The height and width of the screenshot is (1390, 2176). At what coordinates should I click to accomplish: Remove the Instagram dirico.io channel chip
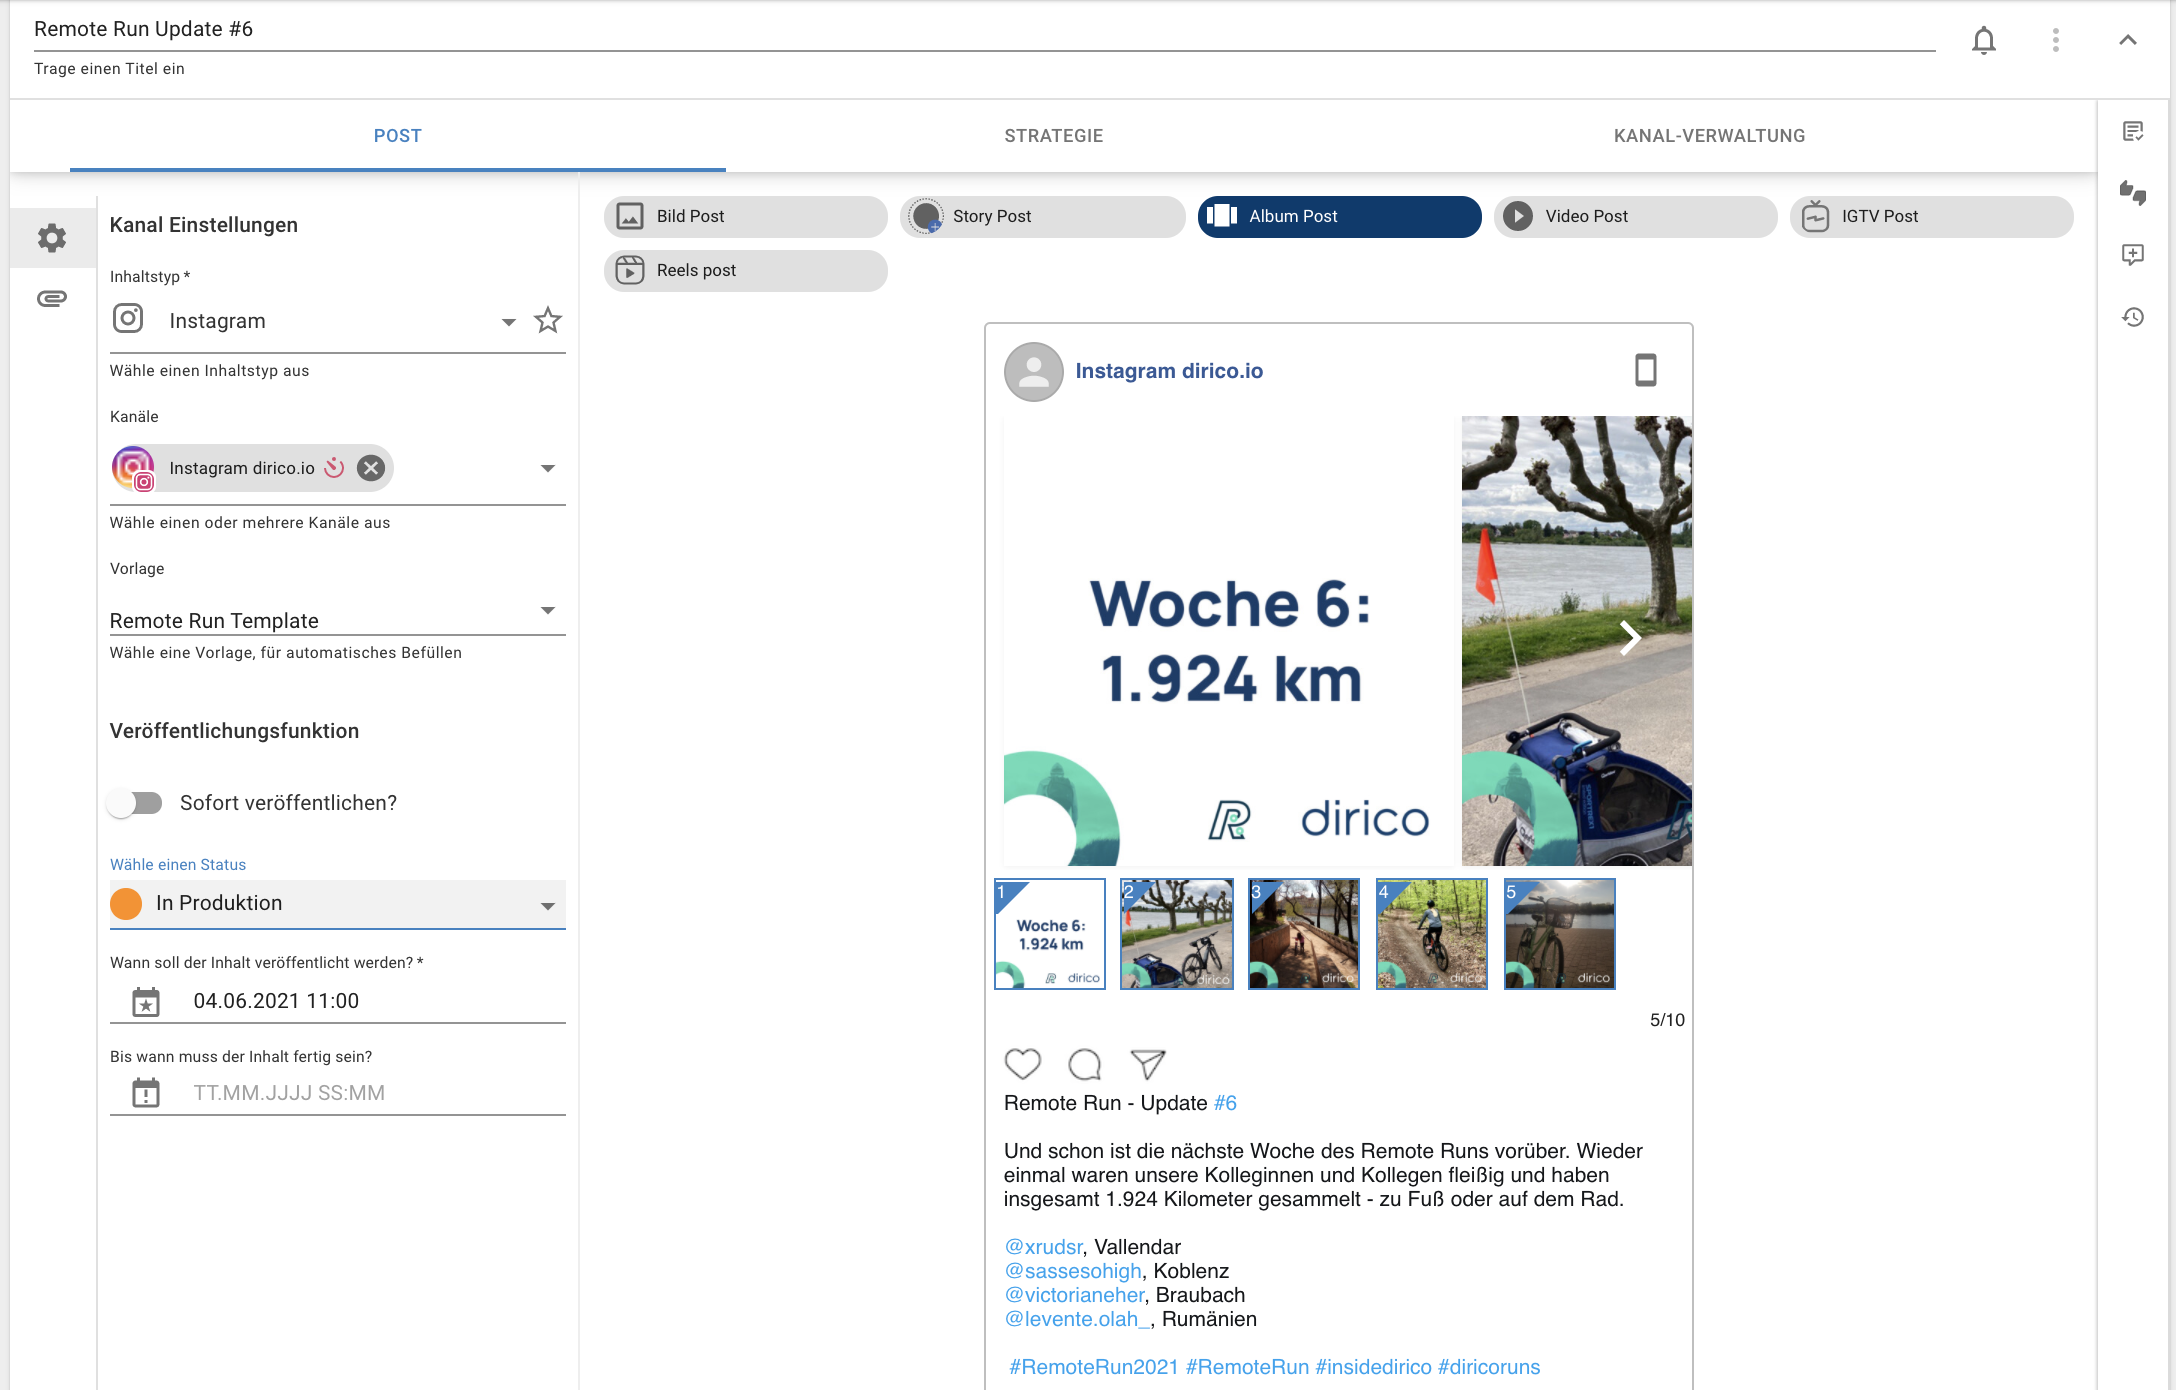[x=370, y=467]
